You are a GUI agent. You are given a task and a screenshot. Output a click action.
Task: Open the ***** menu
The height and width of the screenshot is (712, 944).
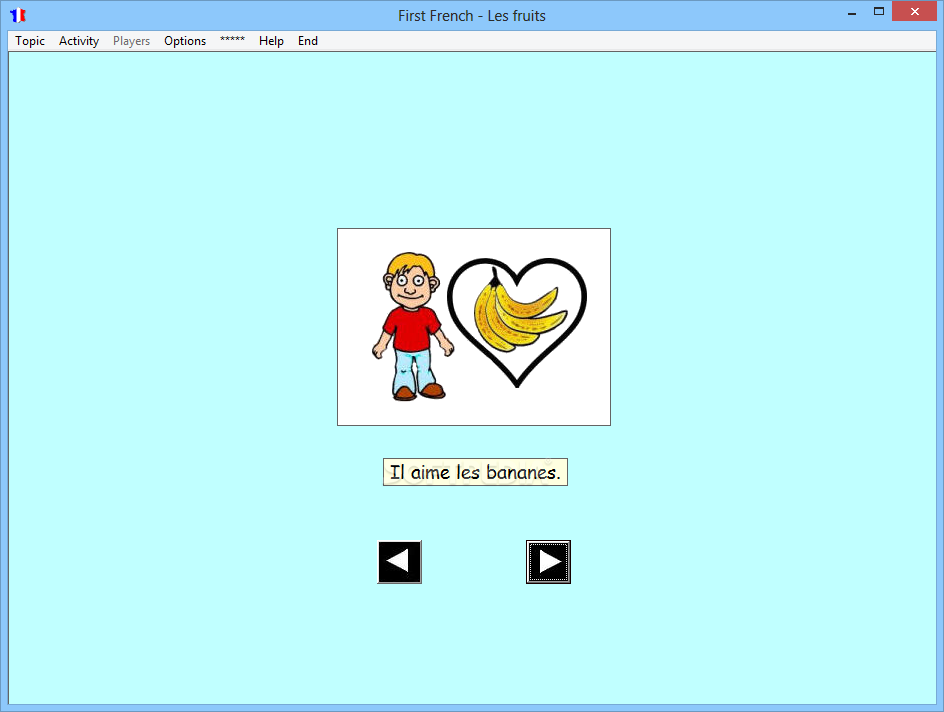232,41
